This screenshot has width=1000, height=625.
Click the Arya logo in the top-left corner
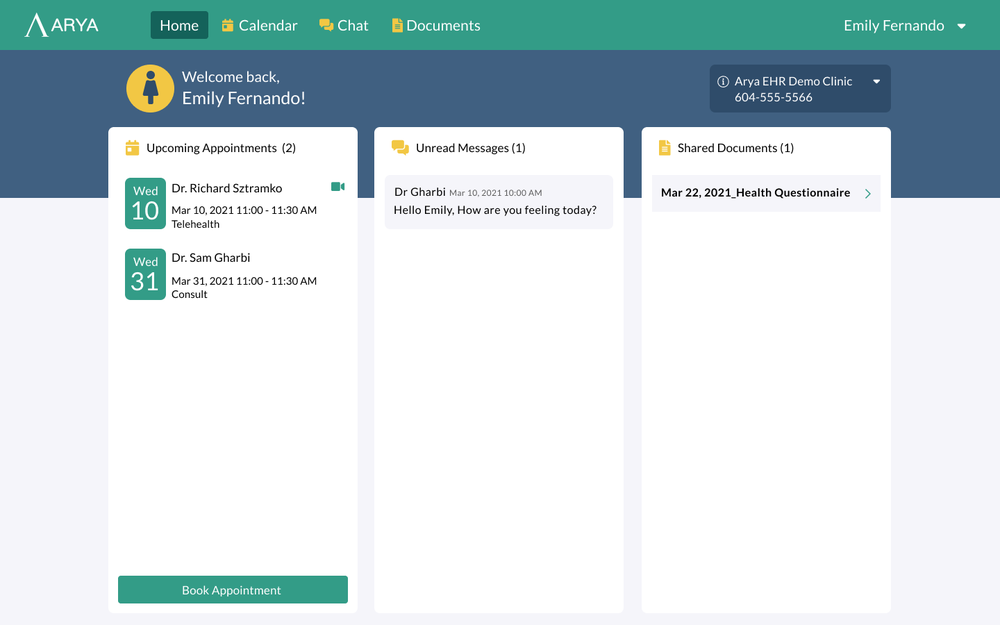pyautogui.click(x=60, y=24)
